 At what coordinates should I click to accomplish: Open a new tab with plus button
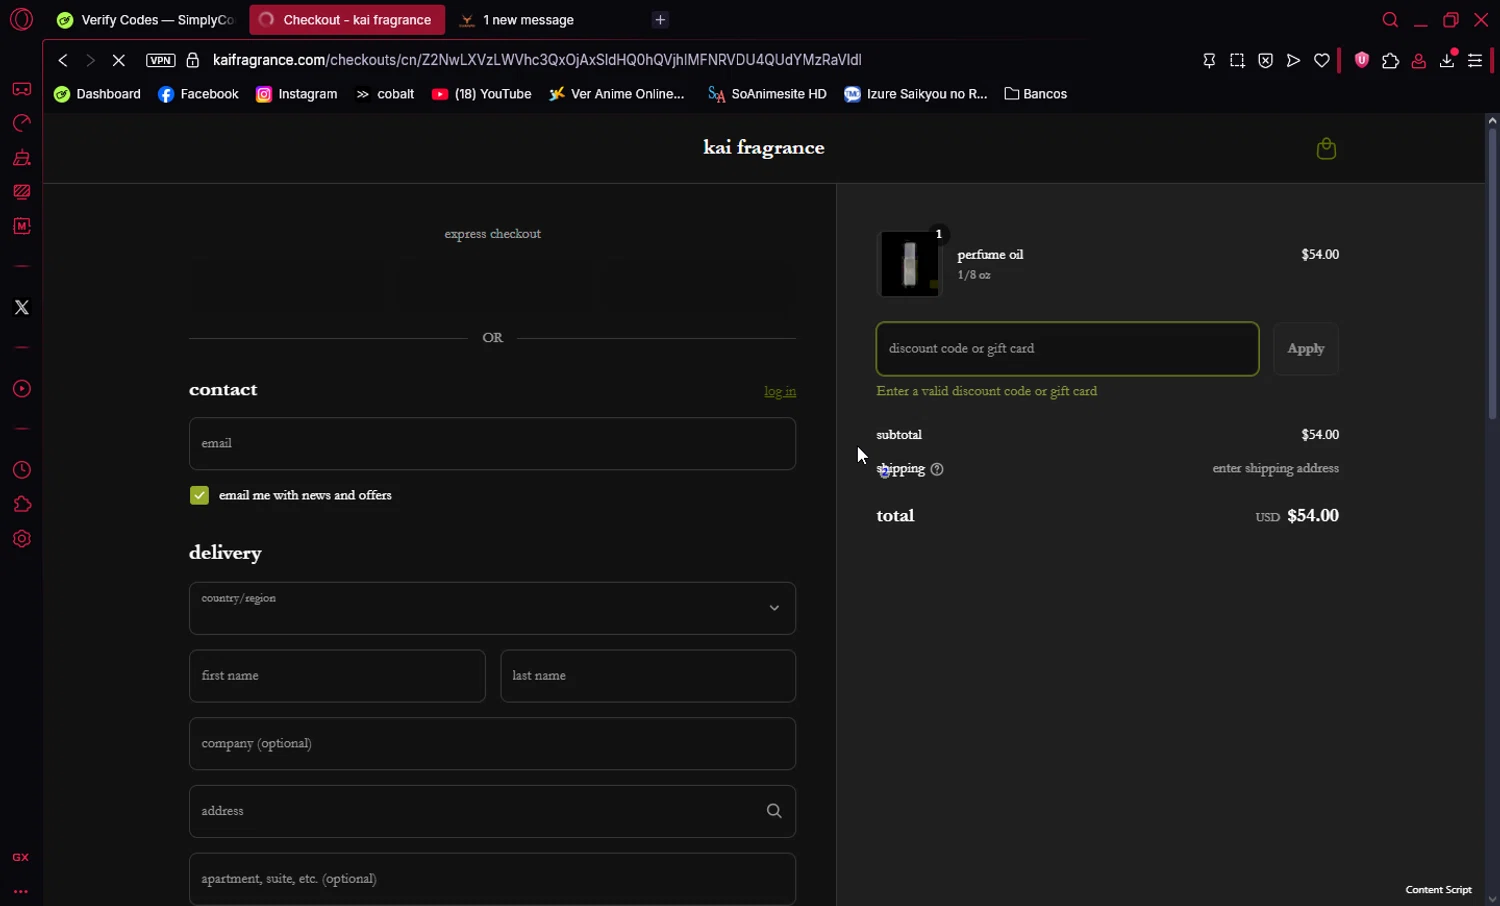(x=660, y=20)
